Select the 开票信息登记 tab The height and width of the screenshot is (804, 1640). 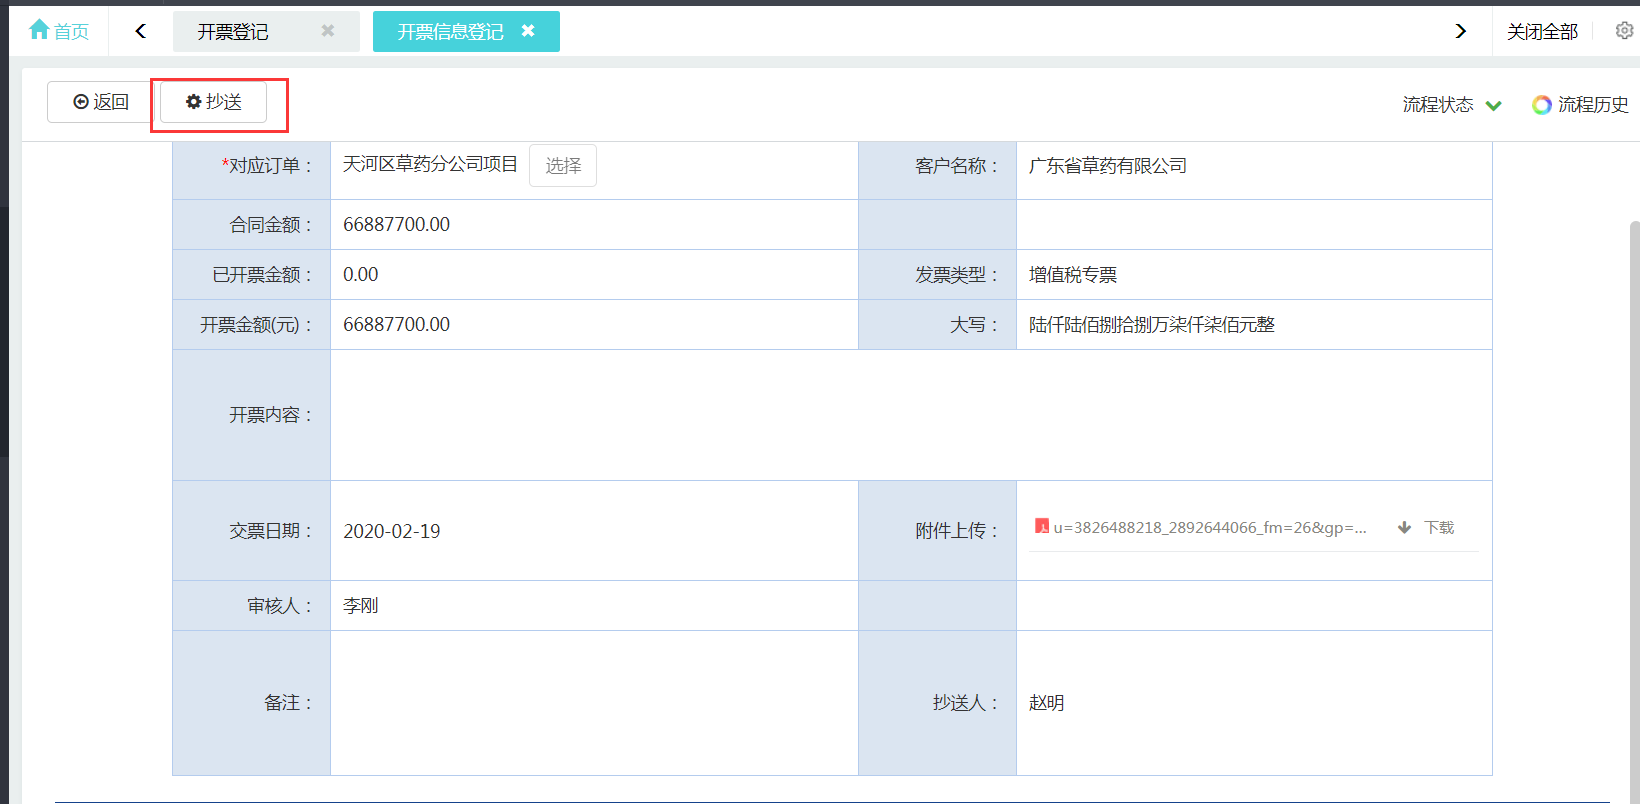[450, 32]
